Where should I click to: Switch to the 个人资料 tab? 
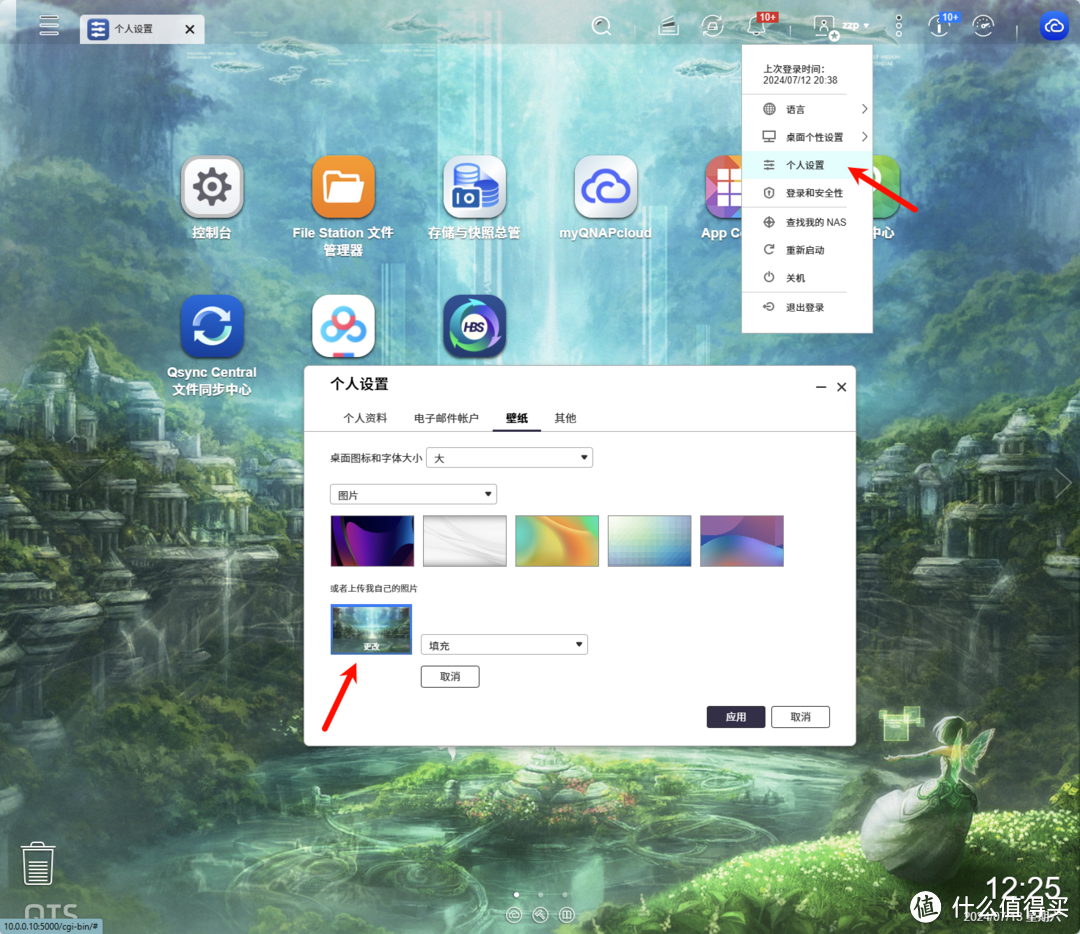click(x=365, y=418)
